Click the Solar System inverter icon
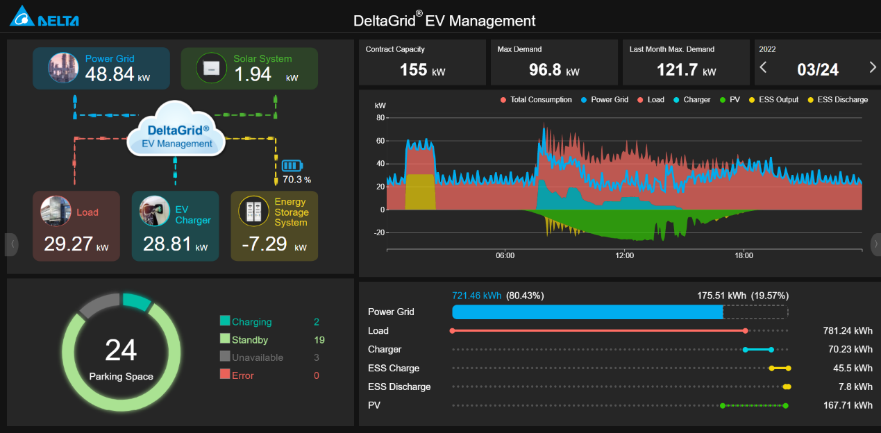 [x=211, y=68]
